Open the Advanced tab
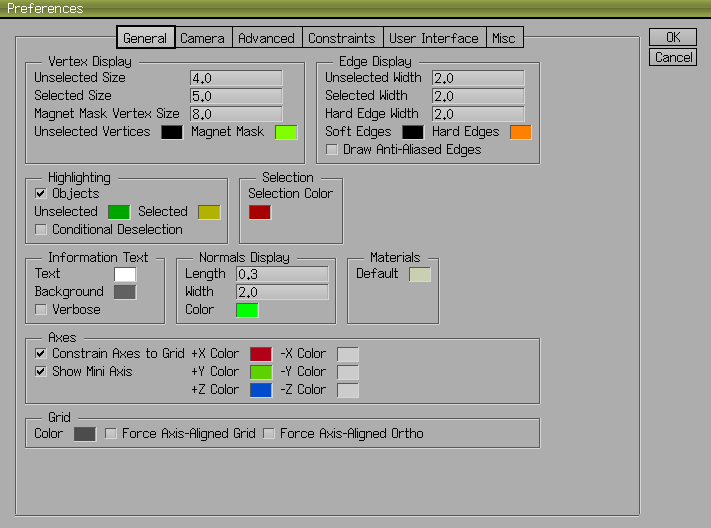This screenshot has height=528, width=711. click(x=266, y=38)
